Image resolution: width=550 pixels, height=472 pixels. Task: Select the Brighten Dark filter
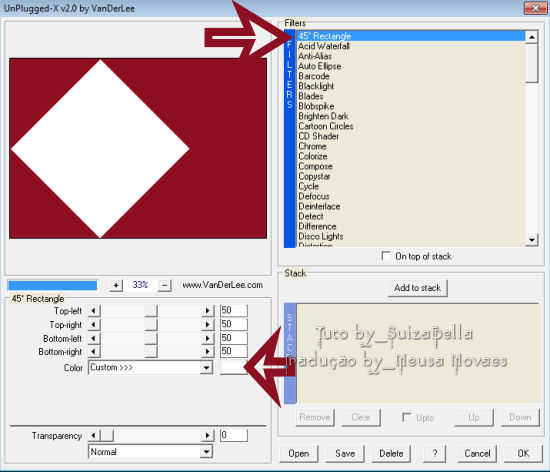(411, 116)
